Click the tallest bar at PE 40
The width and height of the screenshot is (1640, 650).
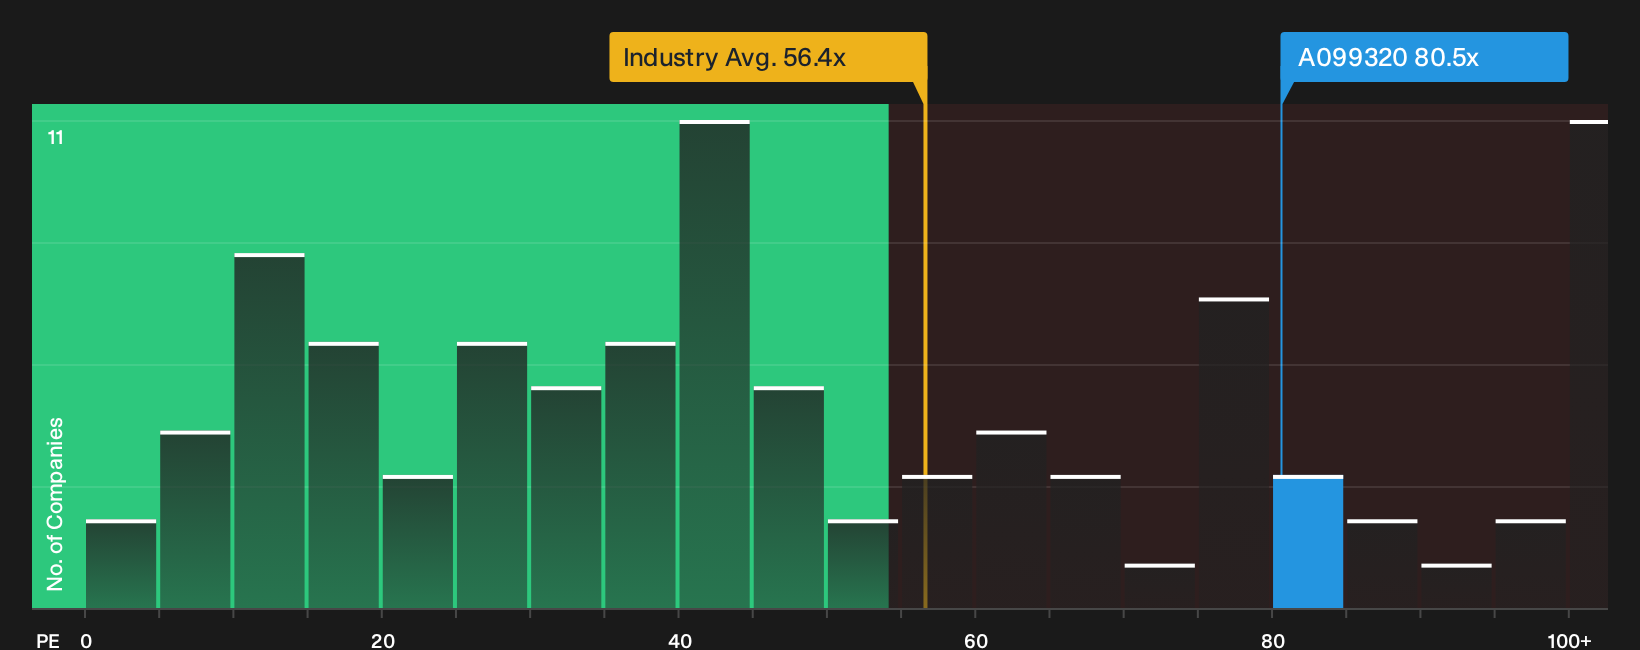714,364
